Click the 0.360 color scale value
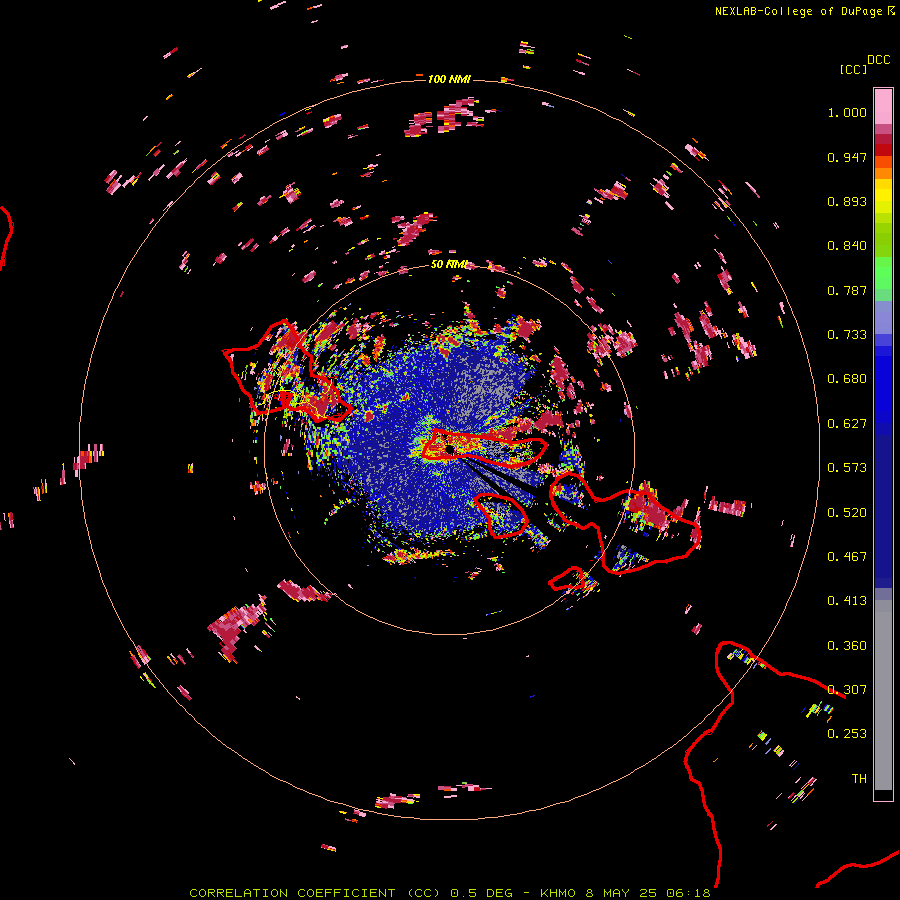The height and width of the screenshot is (900, 900). [847, 646]
